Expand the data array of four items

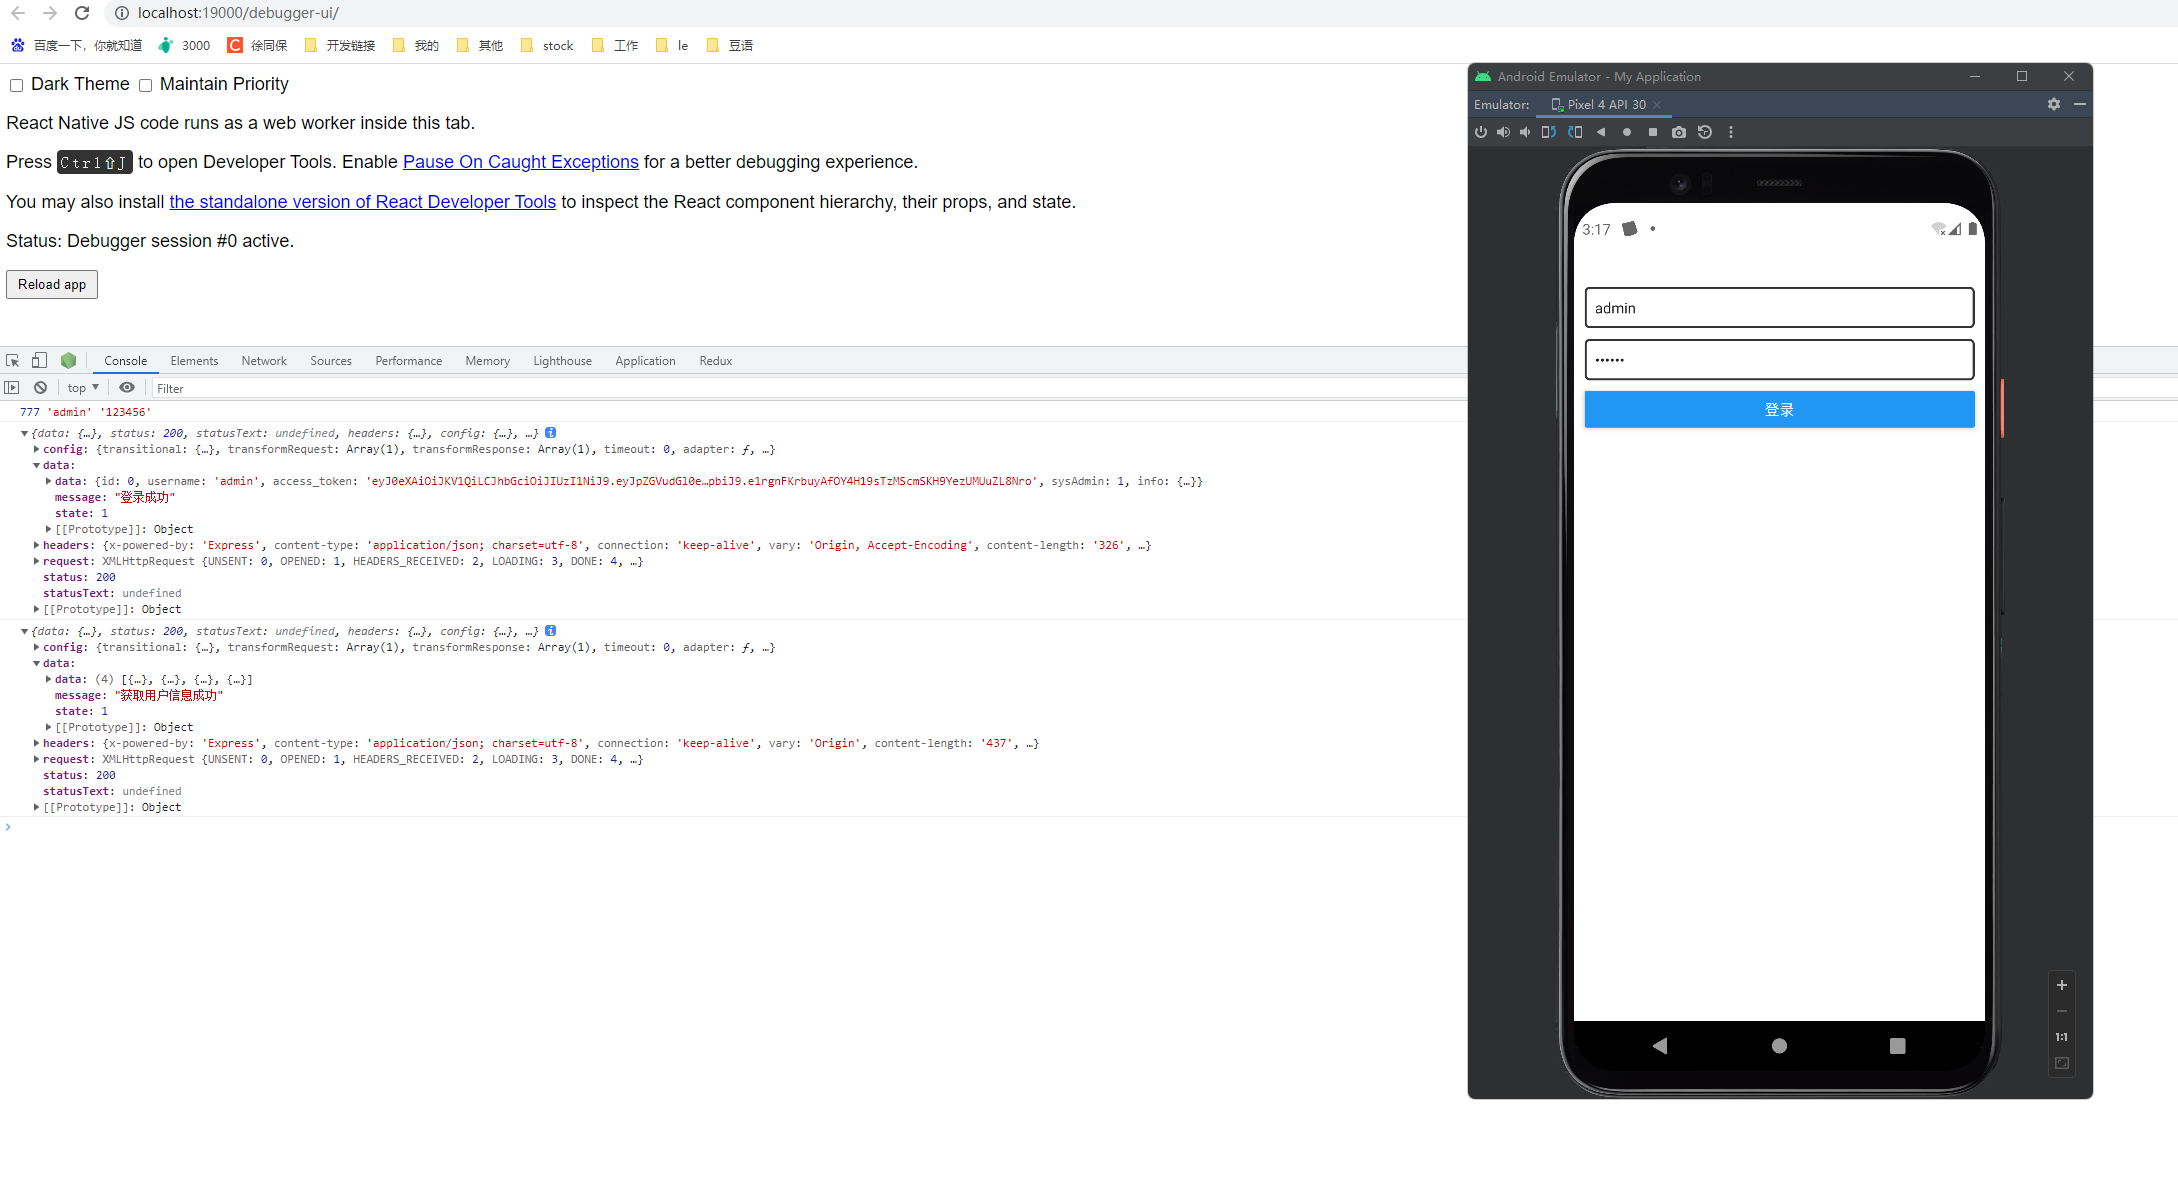49,680
